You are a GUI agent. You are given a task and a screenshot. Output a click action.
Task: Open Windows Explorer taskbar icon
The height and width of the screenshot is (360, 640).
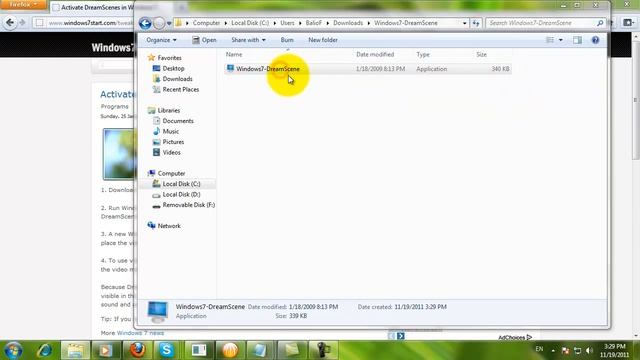click(76, 350)
